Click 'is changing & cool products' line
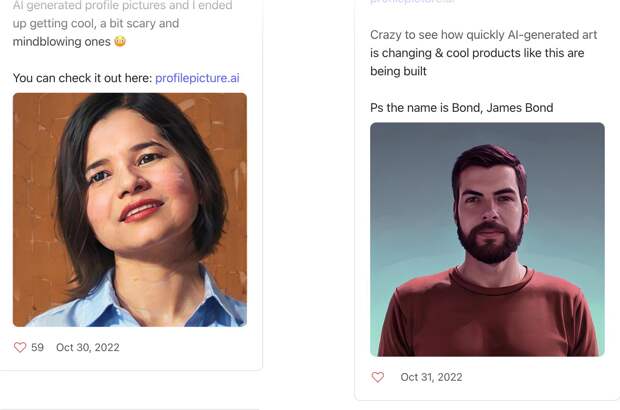The width and height of the screenshot is (620, 410). 477,53
